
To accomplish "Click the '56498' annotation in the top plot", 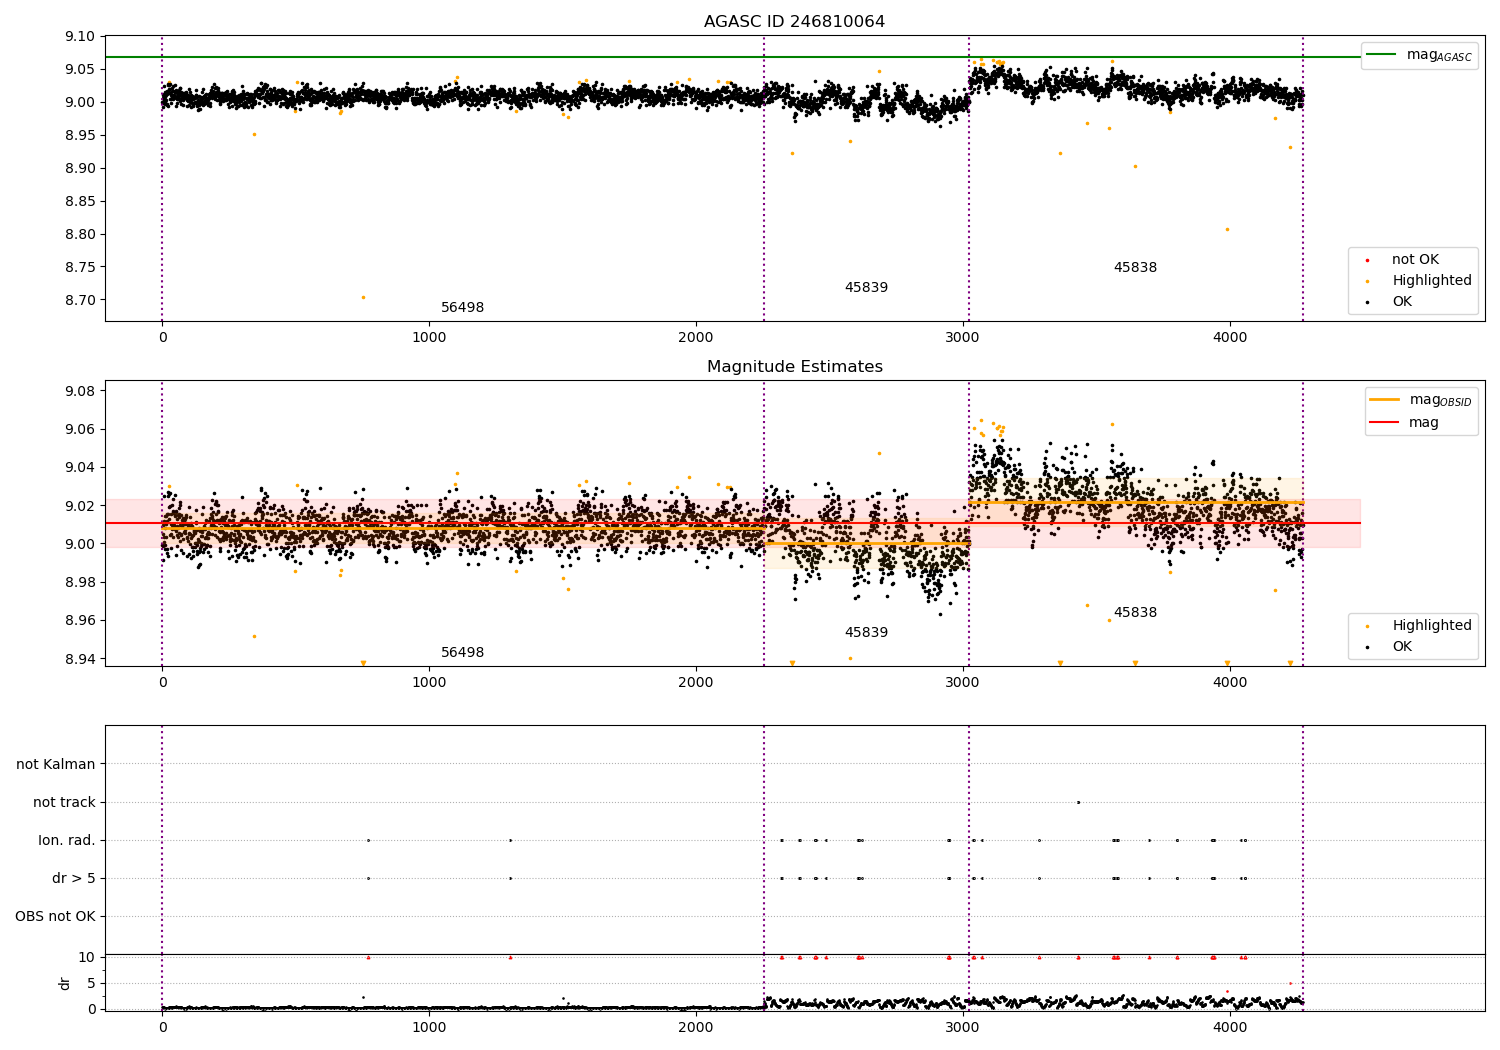I will (462, 308).
